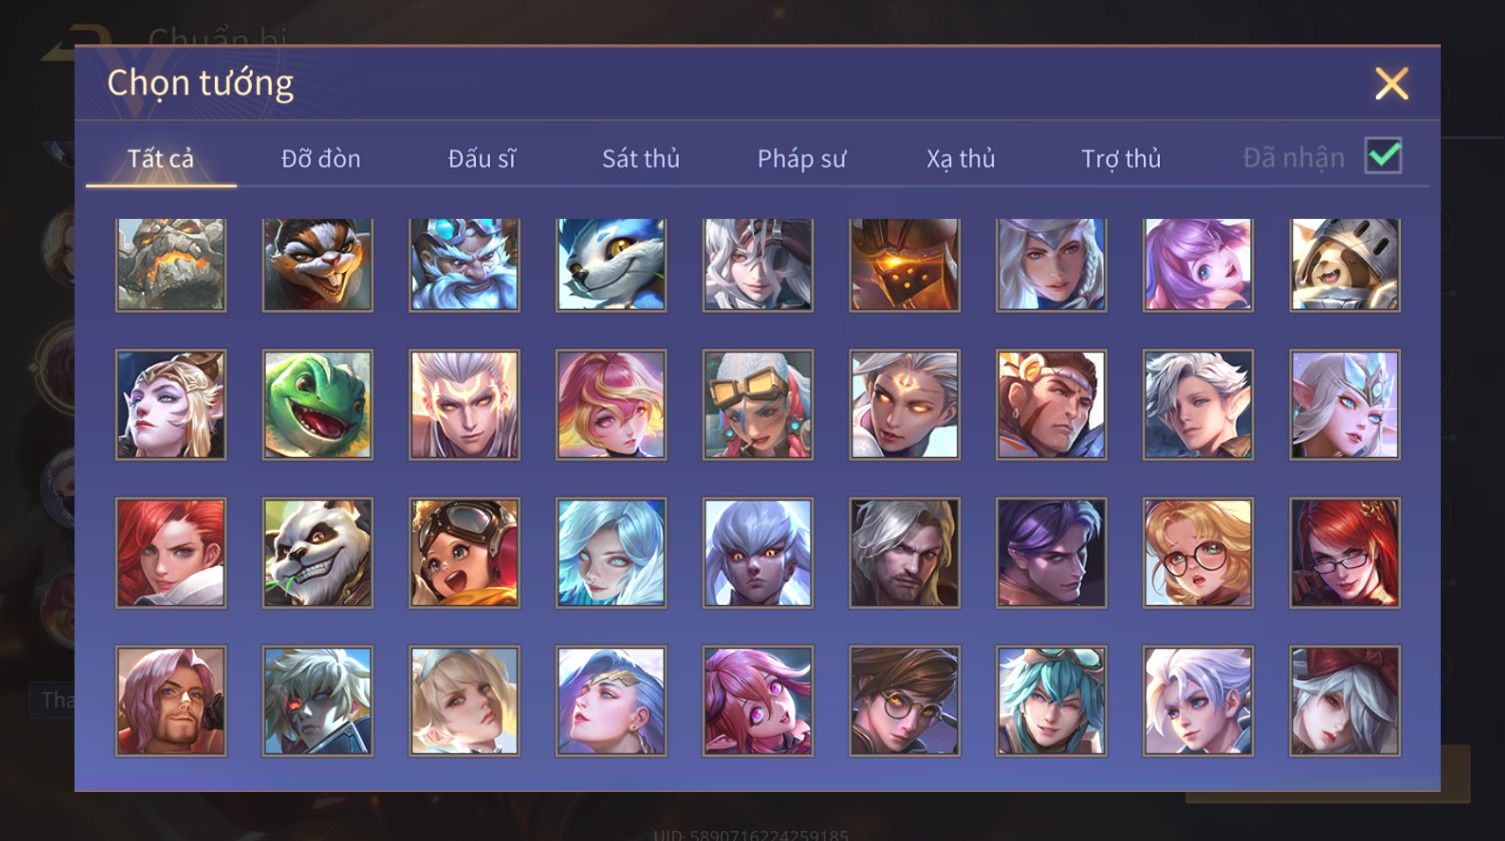Show the Trợ thủ hero list
This screenshot has height=841, width=1505.
1121,158
